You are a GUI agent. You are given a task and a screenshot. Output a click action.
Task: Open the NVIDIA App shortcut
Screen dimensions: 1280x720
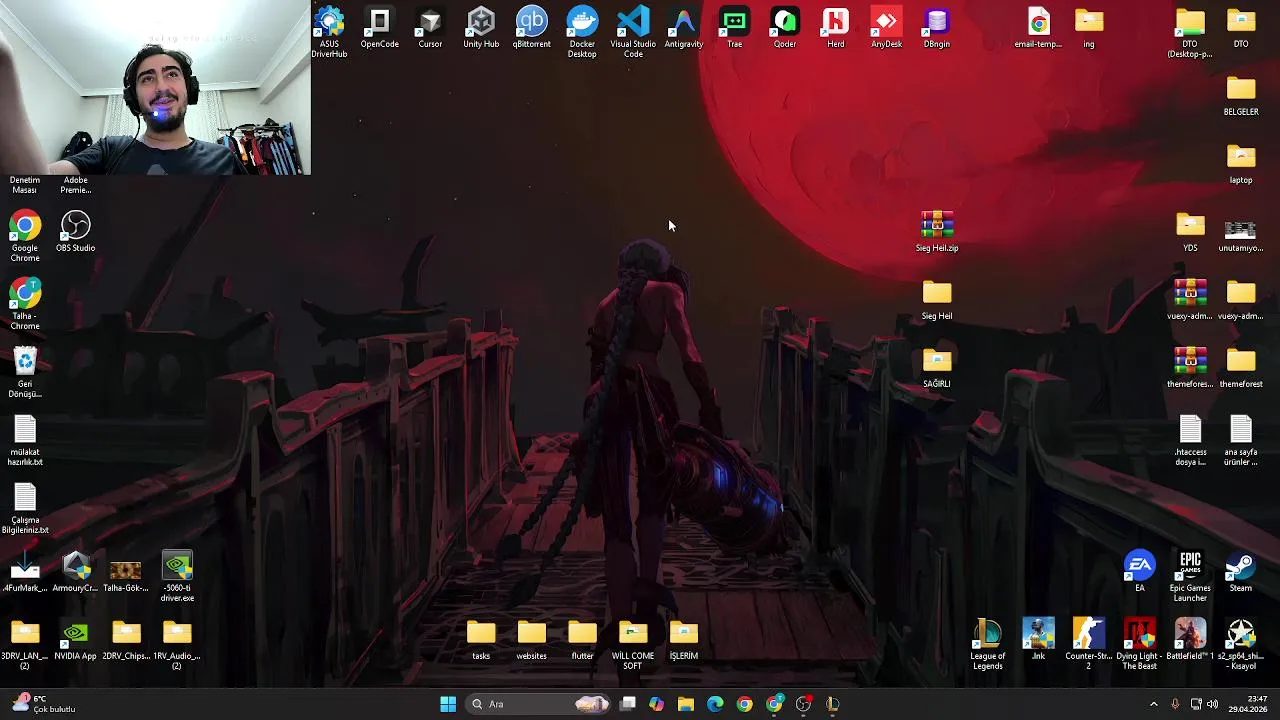pos(76,640)
